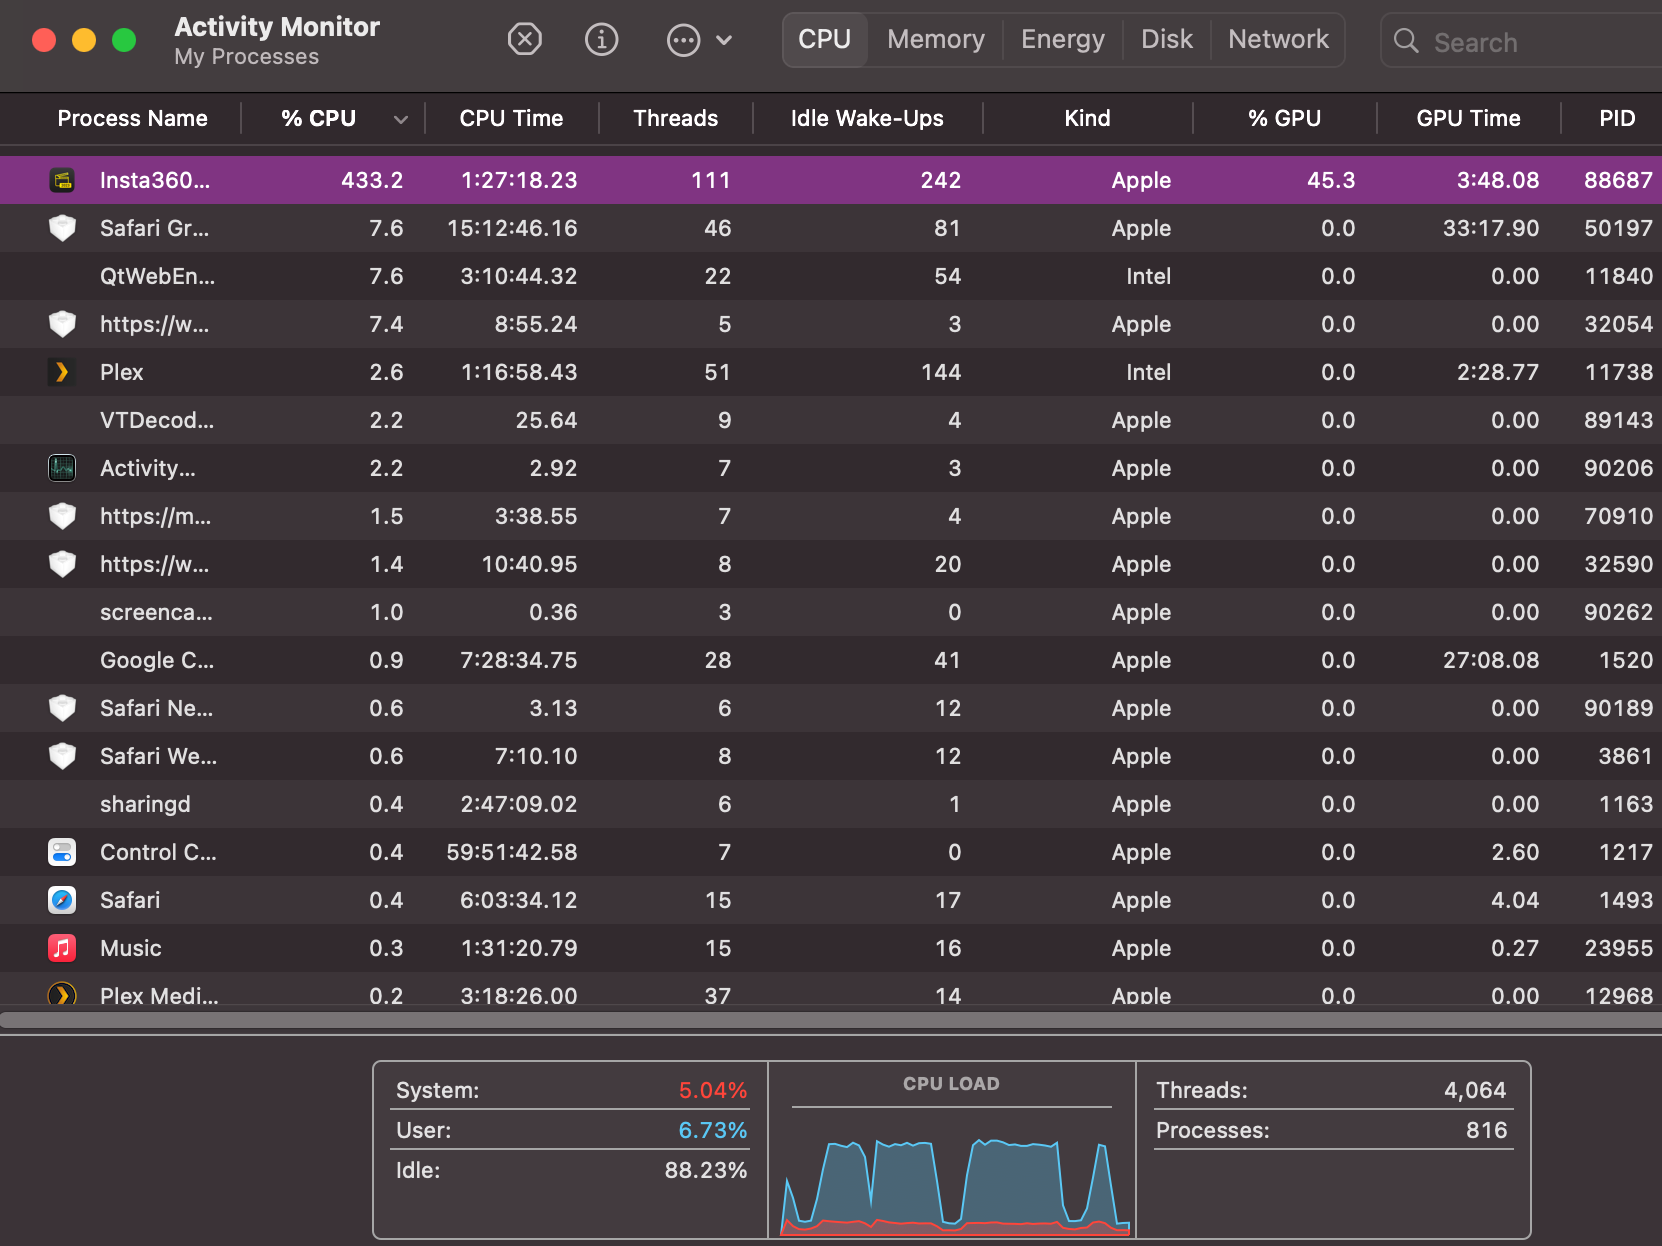1662x1246 pixels.
Task: Sort by Idle Wake-Ups column header
Action: [x=866, y=118]
